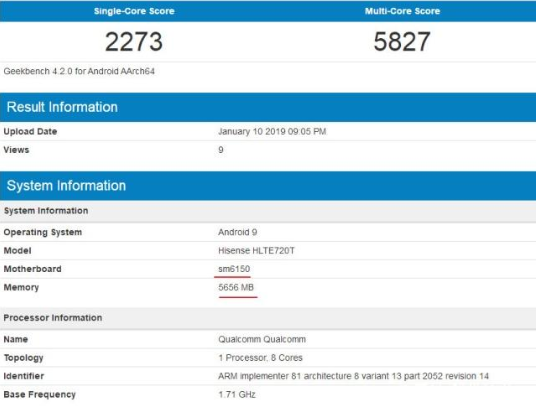Viewport: 536px width, 407px height.
Task: Click the gray System Information subheader row
Action: click(x=268, y=211)
